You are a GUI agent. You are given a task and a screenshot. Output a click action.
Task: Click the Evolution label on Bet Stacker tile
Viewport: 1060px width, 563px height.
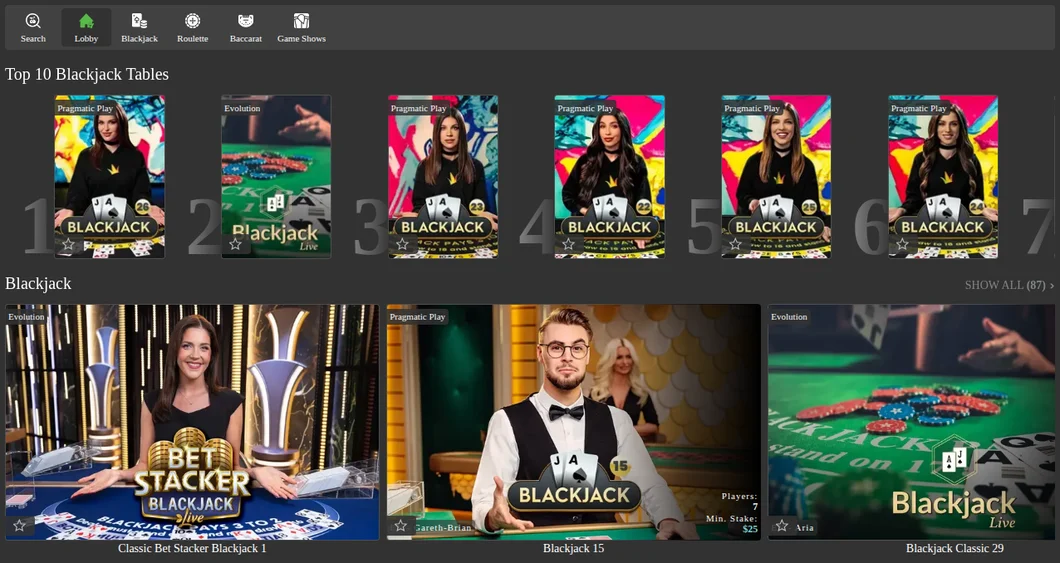[x=26, y=316]
